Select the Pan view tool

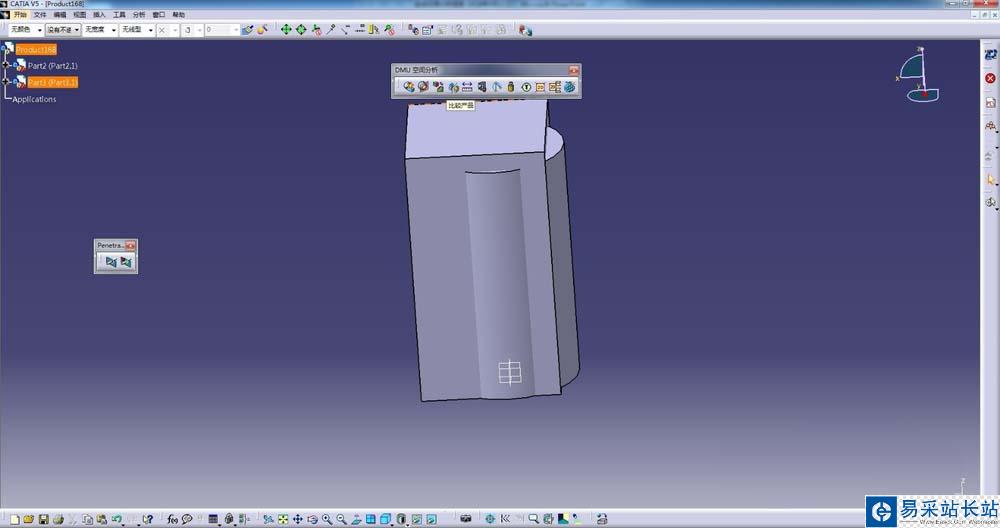(298, 520)
